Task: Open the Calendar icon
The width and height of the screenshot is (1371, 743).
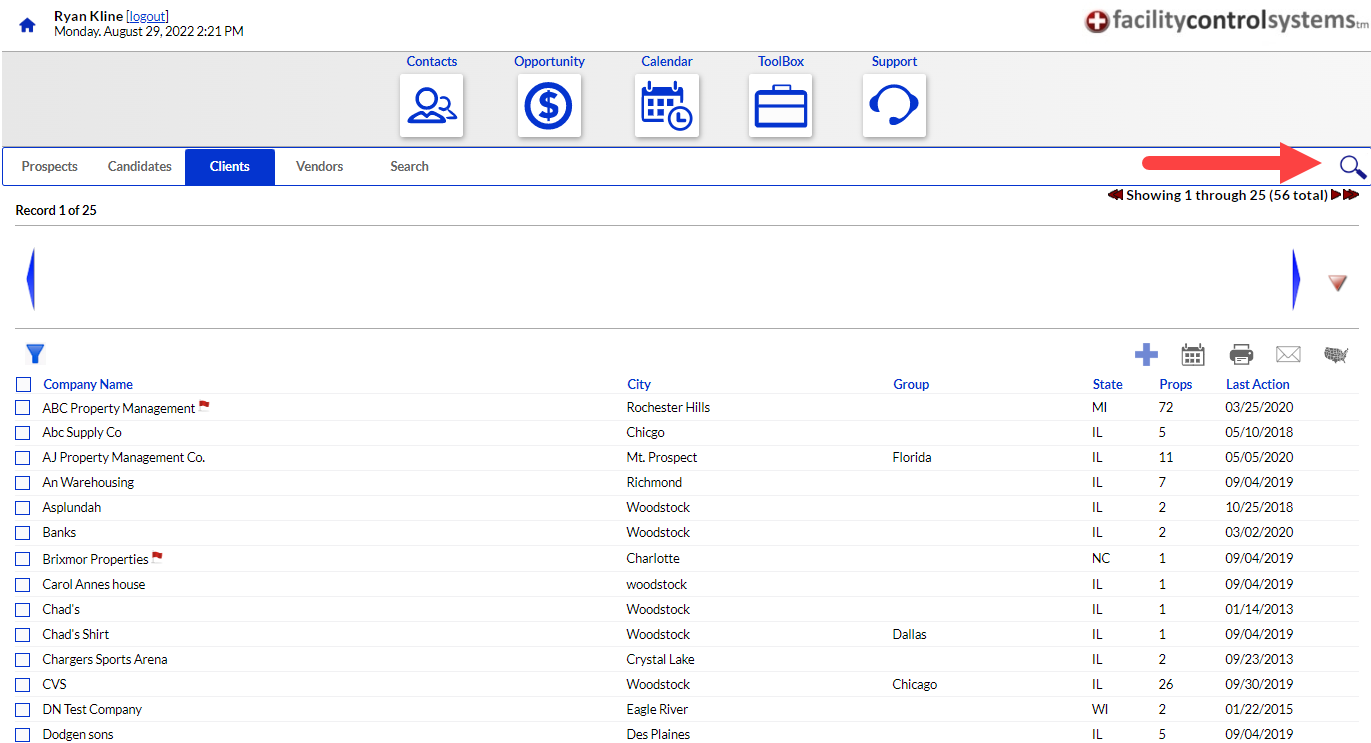Action: 667,105
